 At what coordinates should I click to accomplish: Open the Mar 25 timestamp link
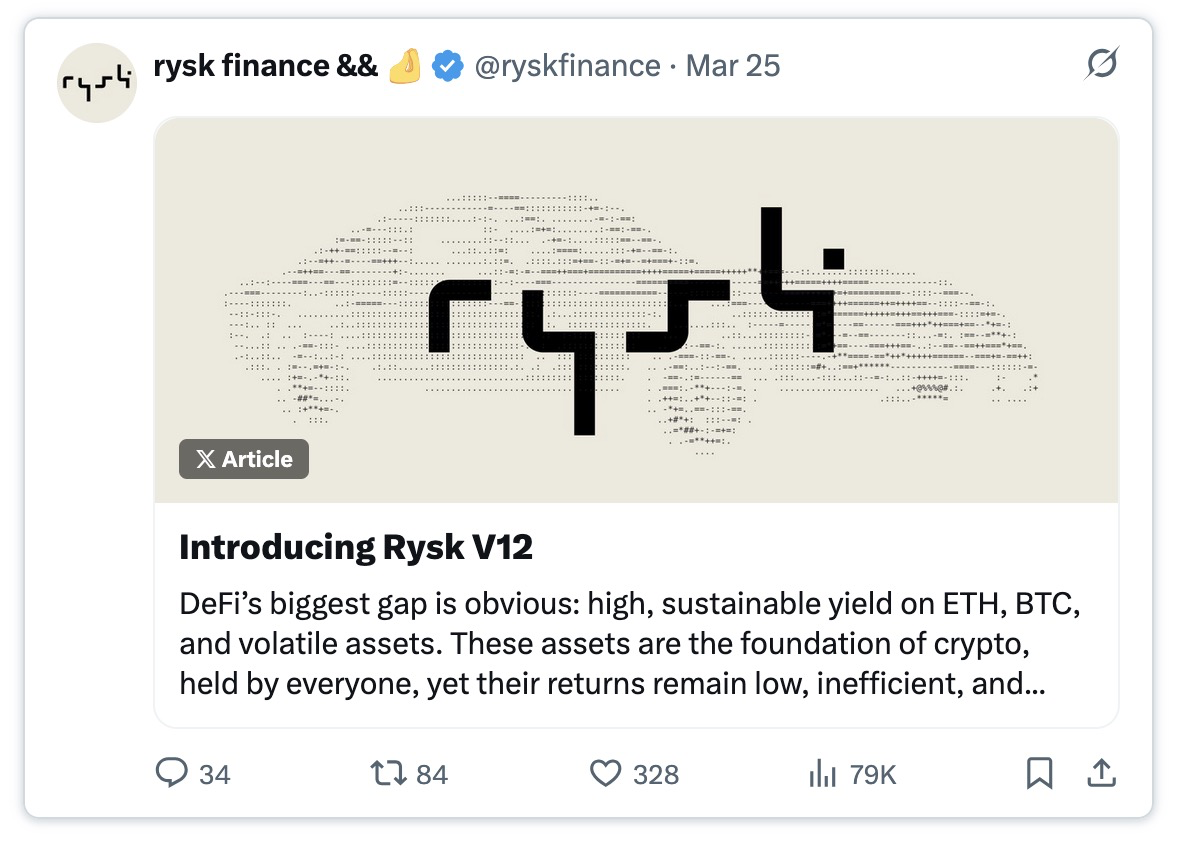732,66
